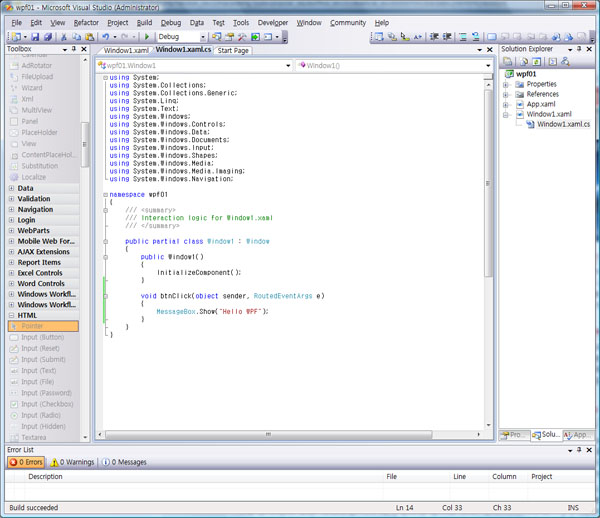Click the code editor vertical scrollbar
The height and width of the screenshot is (518, 600).
488,184
